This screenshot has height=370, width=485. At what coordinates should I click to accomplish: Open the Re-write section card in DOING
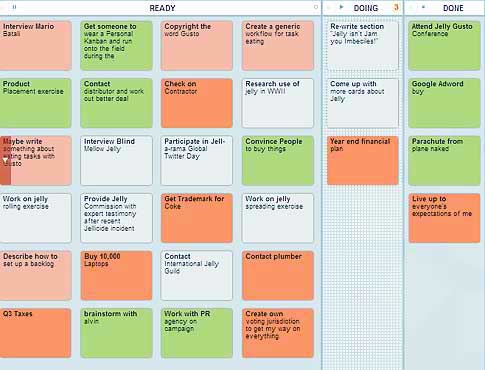tap(363, 46)
